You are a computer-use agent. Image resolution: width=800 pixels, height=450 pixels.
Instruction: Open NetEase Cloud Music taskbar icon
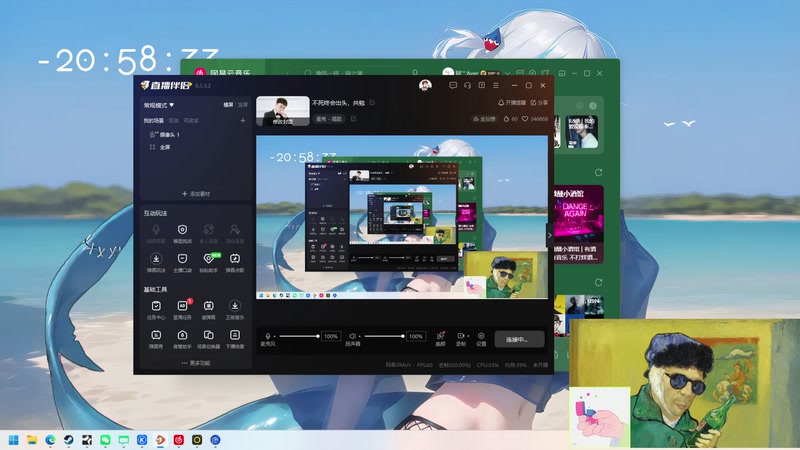[x=179, y=440]
